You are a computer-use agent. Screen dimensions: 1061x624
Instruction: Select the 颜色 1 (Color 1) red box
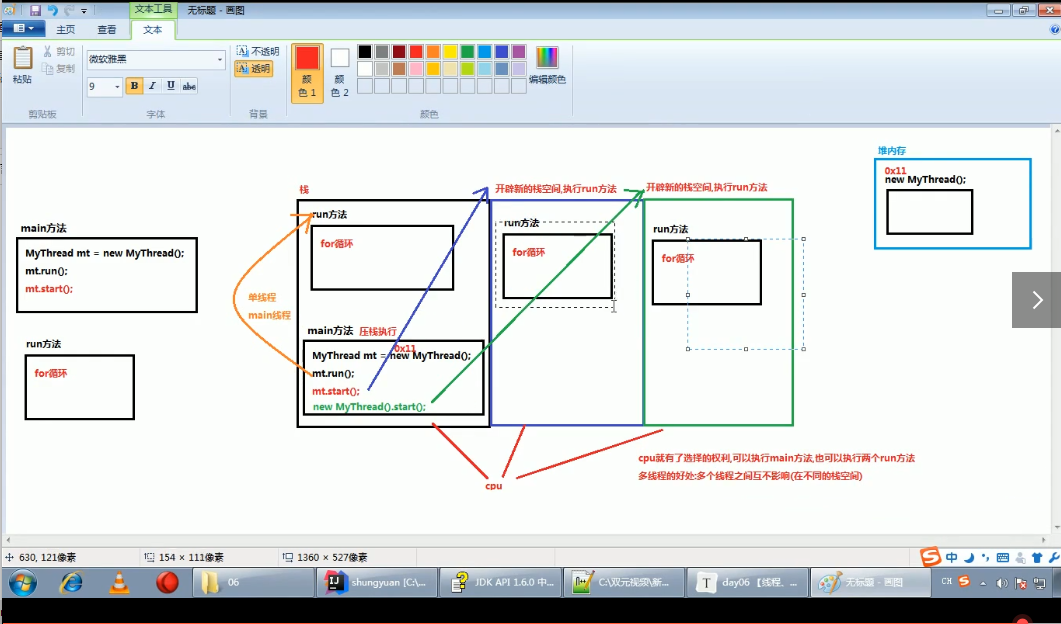pos(307,73)
